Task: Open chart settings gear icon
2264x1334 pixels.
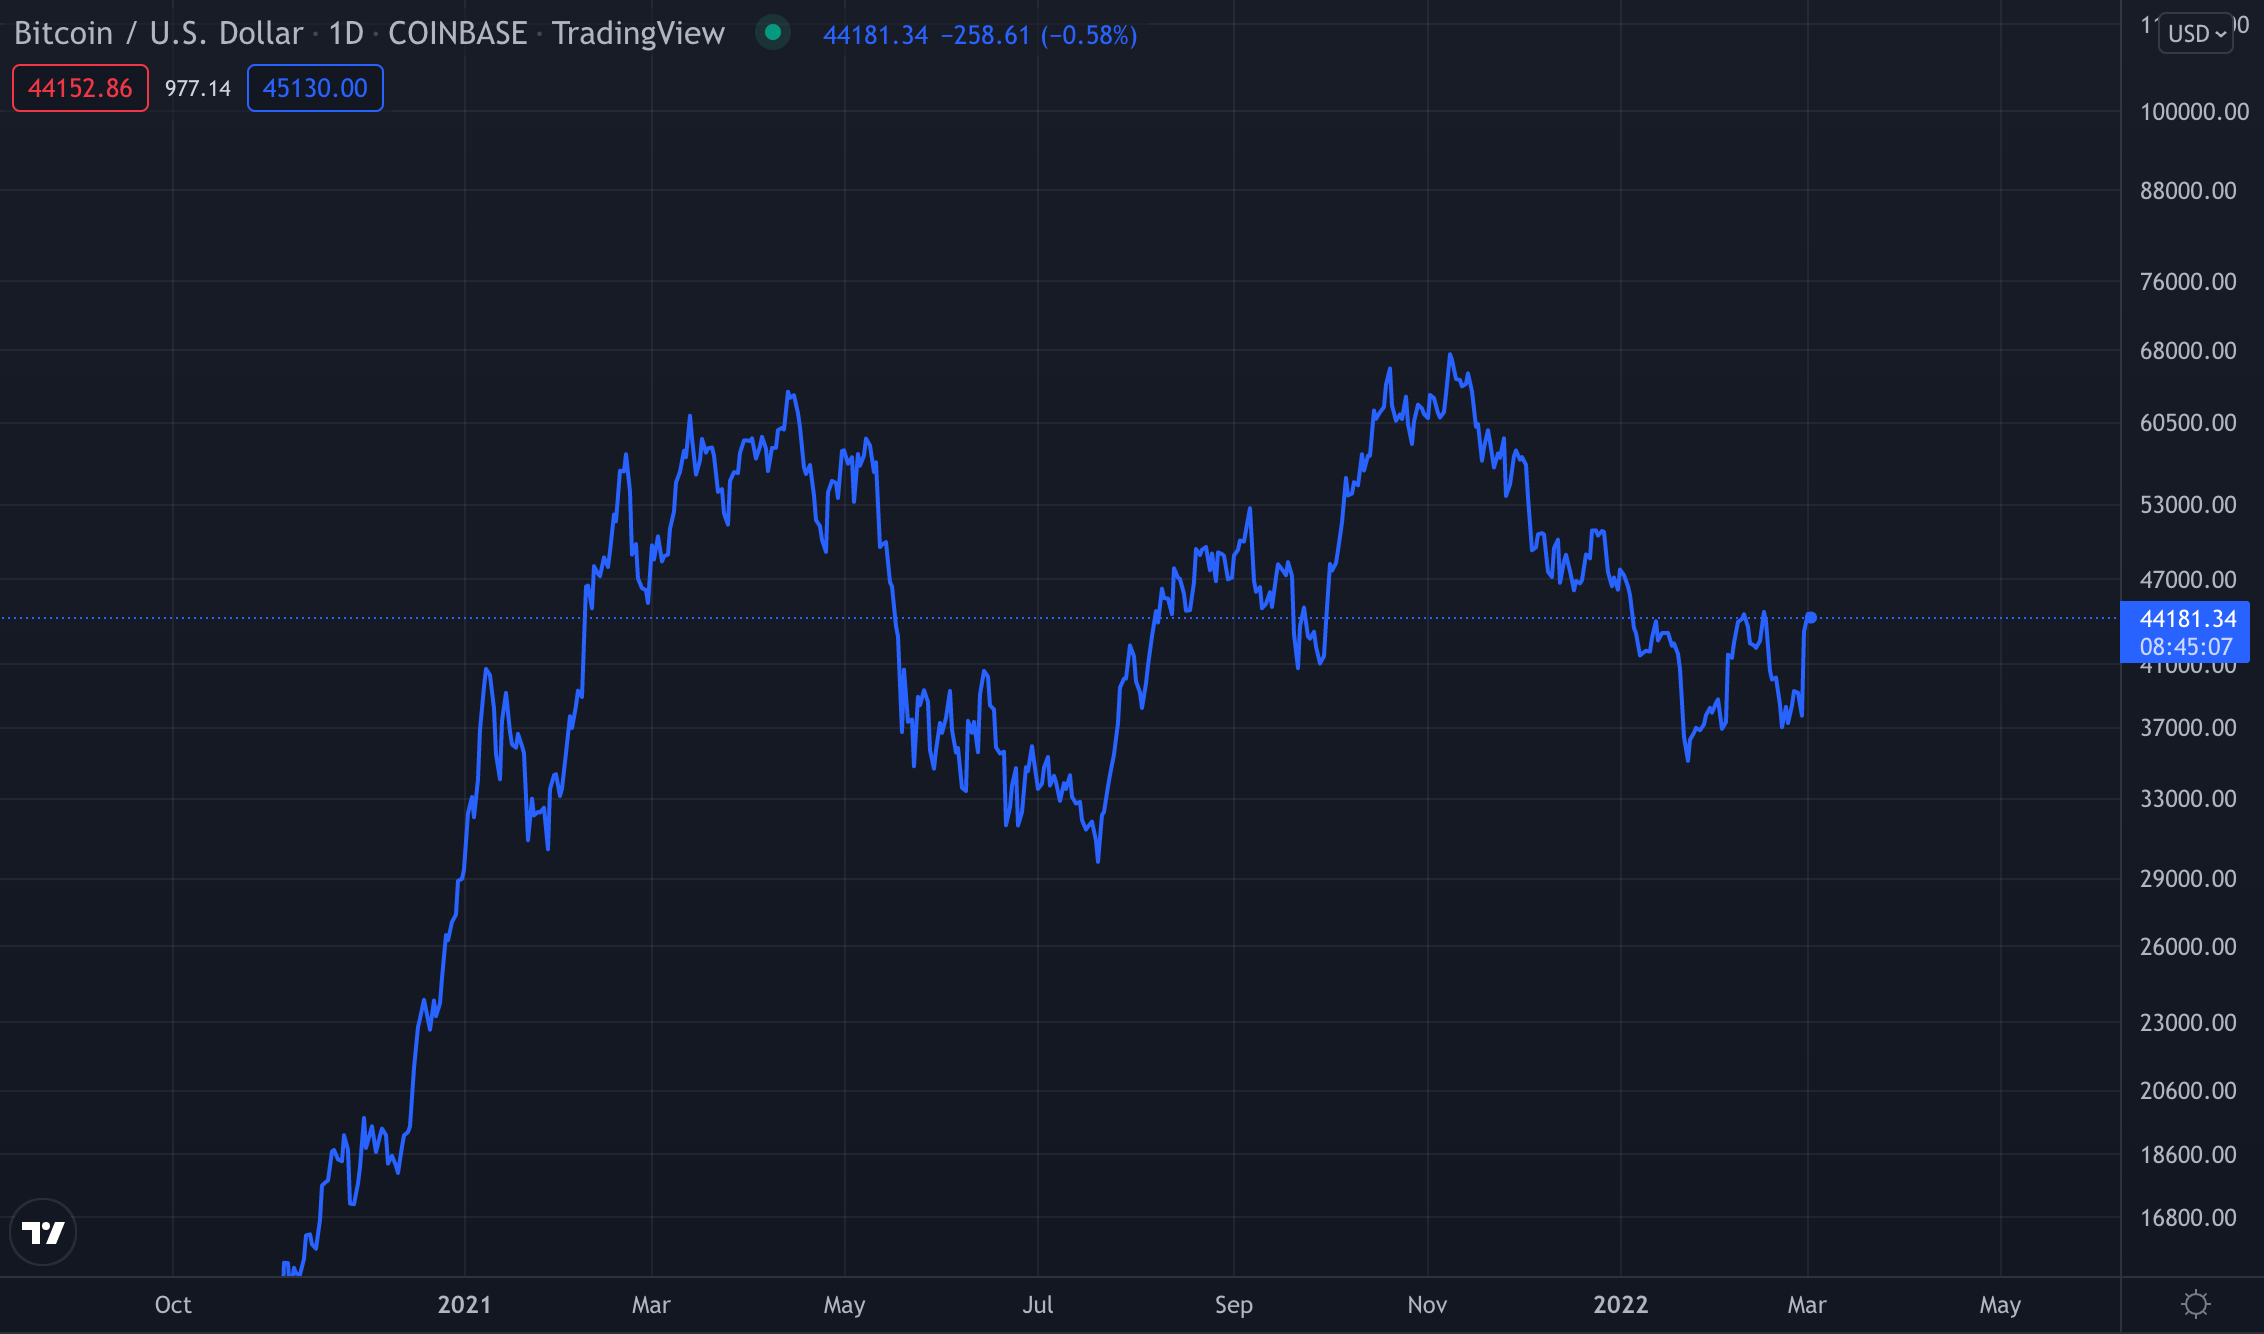Action: point(2196,1304)
